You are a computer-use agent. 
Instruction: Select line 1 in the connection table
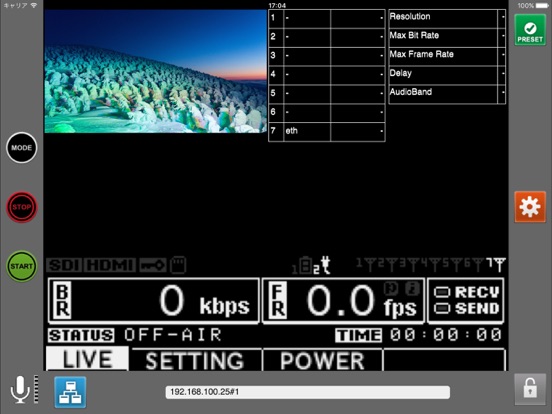[327, 18]
